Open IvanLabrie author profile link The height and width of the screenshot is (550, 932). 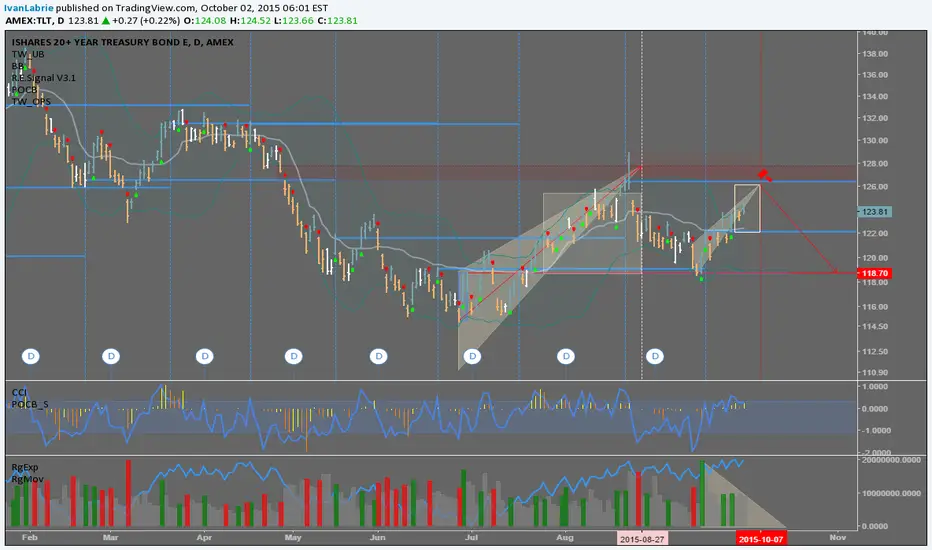(x=29, y=8)
